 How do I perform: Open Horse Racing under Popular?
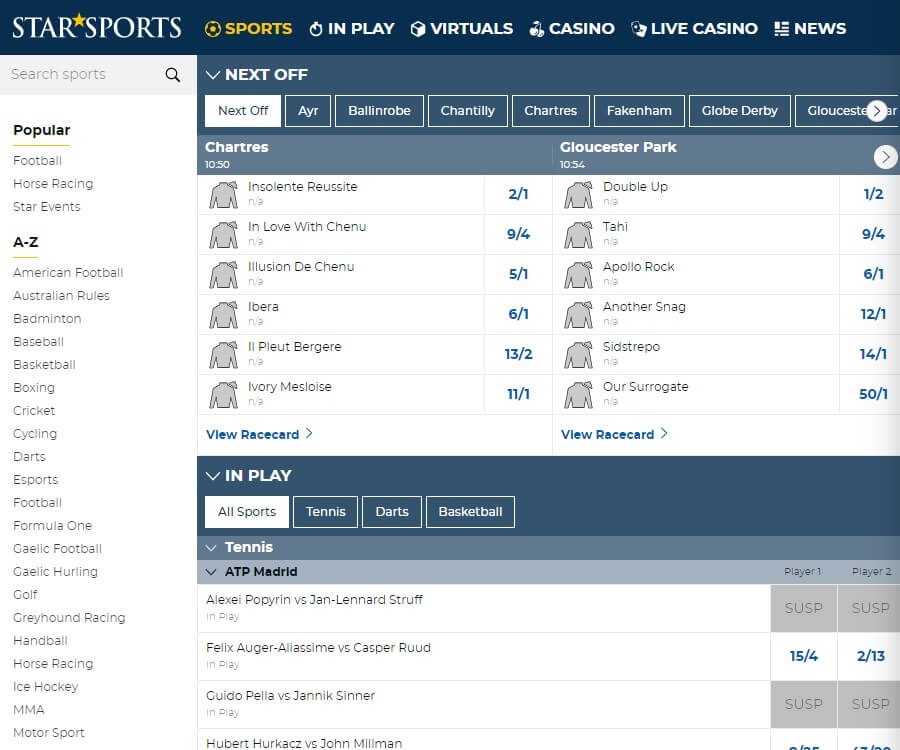[x=53, y=184]
